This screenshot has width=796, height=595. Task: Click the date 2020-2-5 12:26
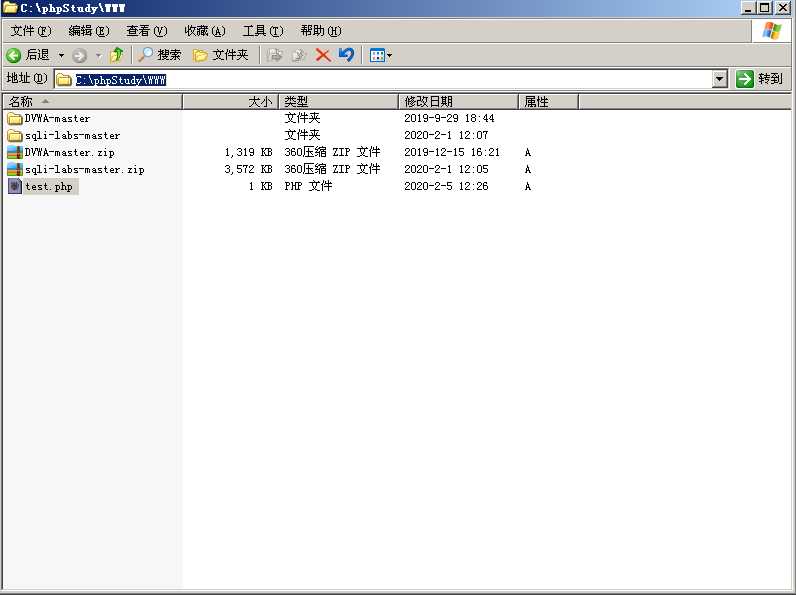446,186
